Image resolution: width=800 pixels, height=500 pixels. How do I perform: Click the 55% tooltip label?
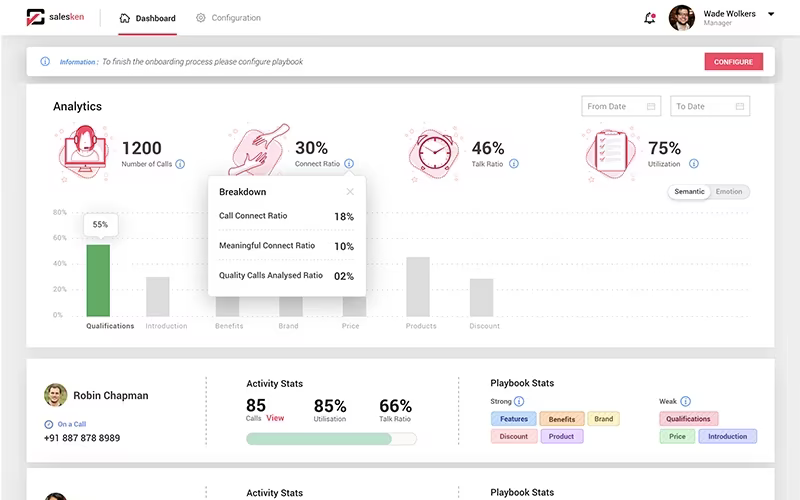[101, 224]
